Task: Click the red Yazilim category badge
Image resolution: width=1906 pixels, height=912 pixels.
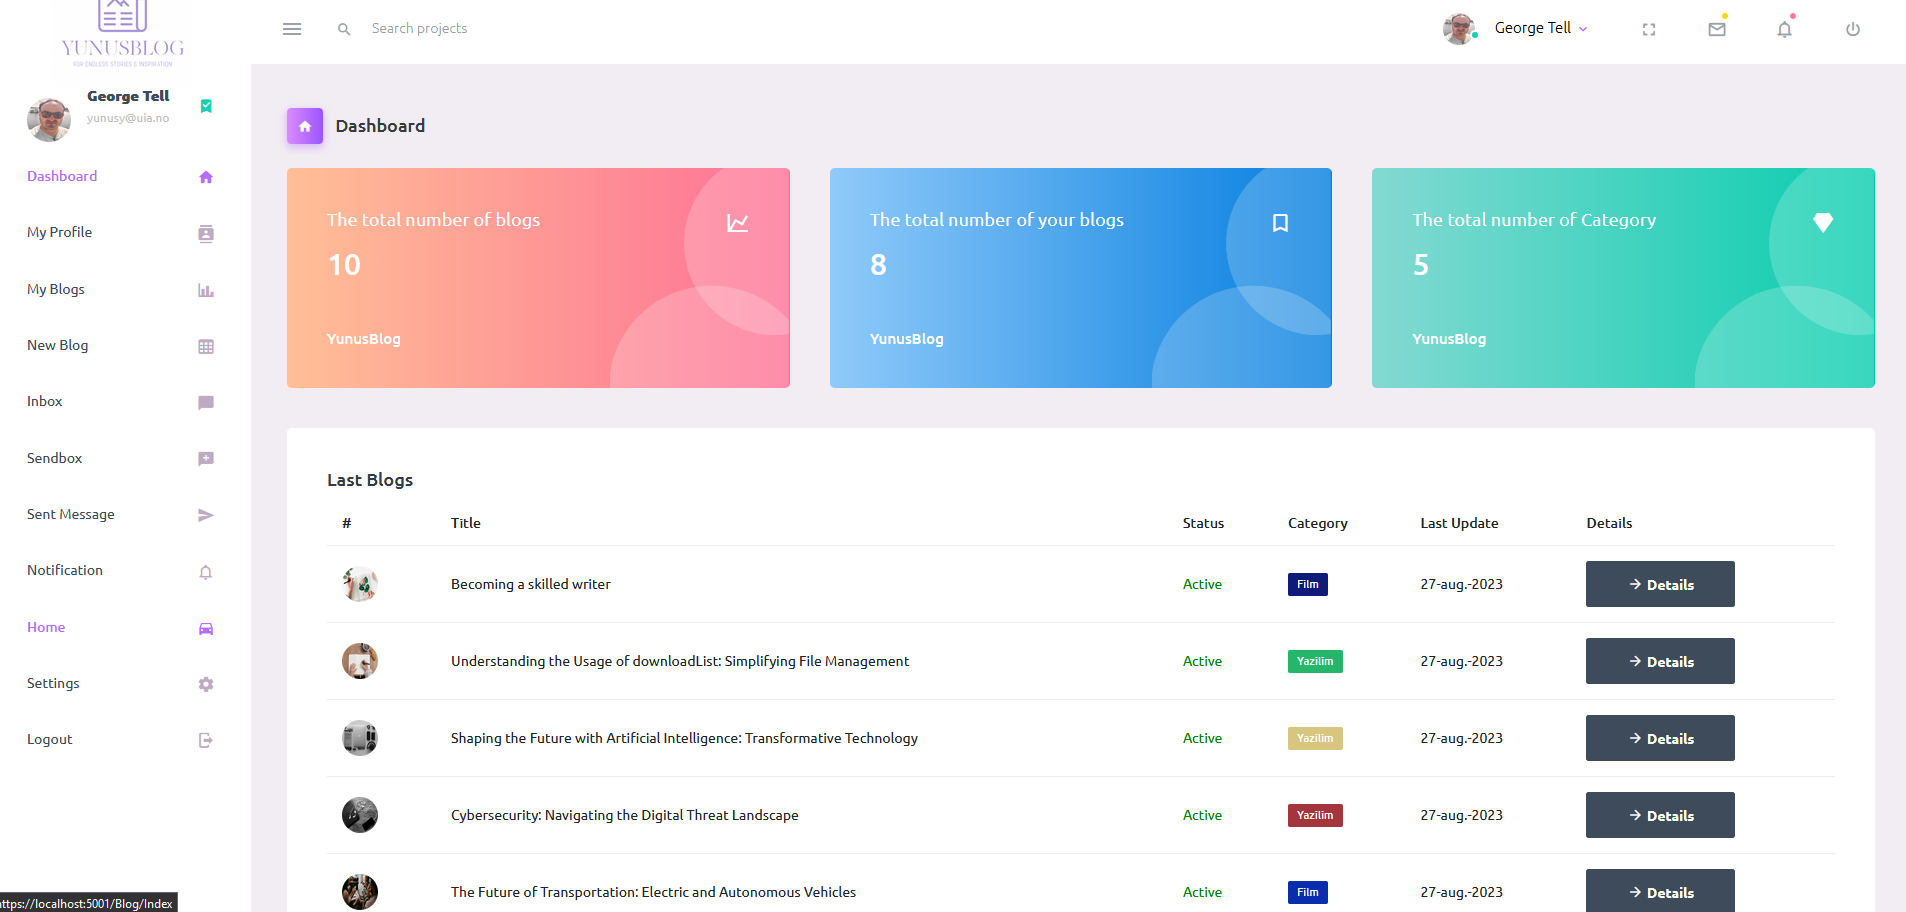Action: point(1315,815)
